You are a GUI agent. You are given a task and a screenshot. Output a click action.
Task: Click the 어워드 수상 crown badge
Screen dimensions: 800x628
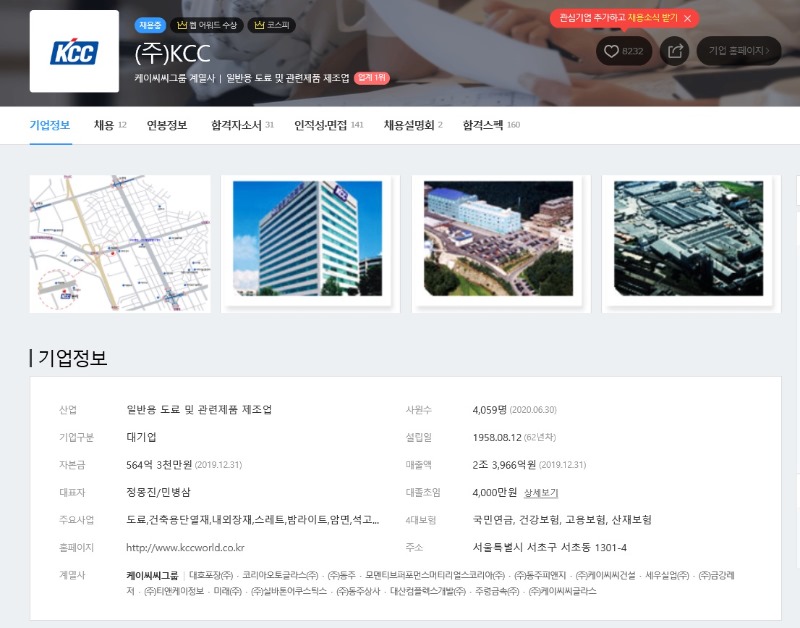(x=207, y=25)
